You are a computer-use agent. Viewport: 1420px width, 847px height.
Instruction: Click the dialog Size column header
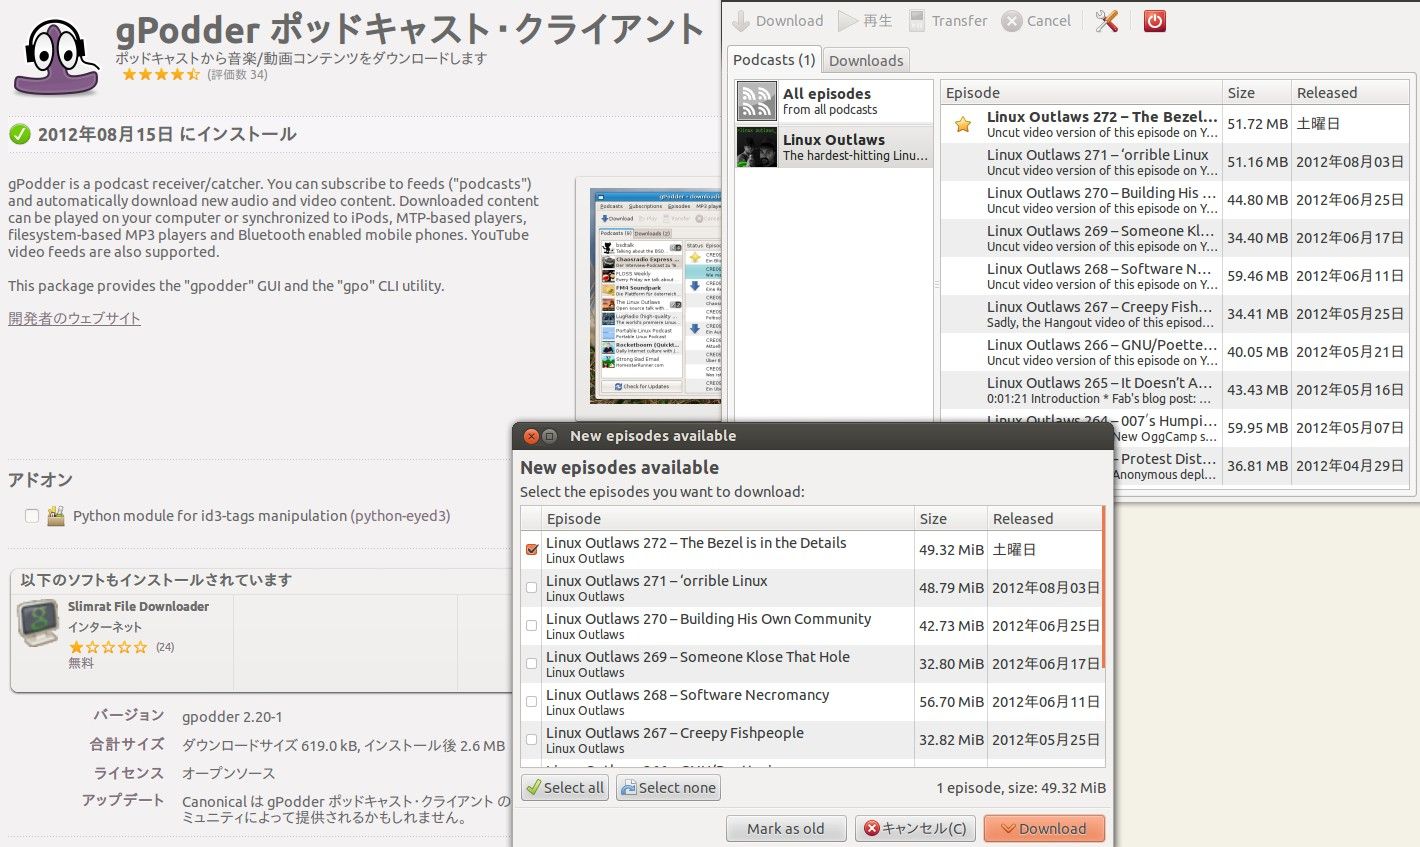pyautogui.click(x=951, y=518)
